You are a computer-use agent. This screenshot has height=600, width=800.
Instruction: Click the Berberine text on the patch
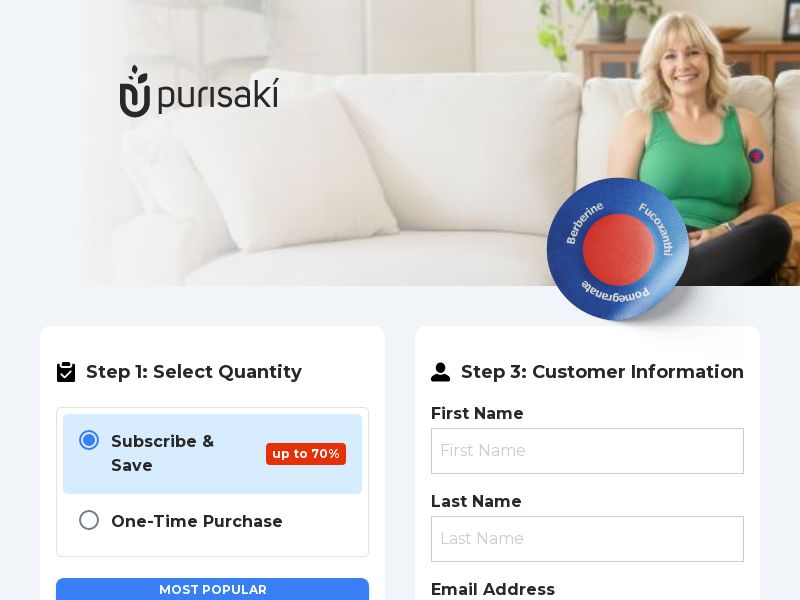click(x=585, y=222)
